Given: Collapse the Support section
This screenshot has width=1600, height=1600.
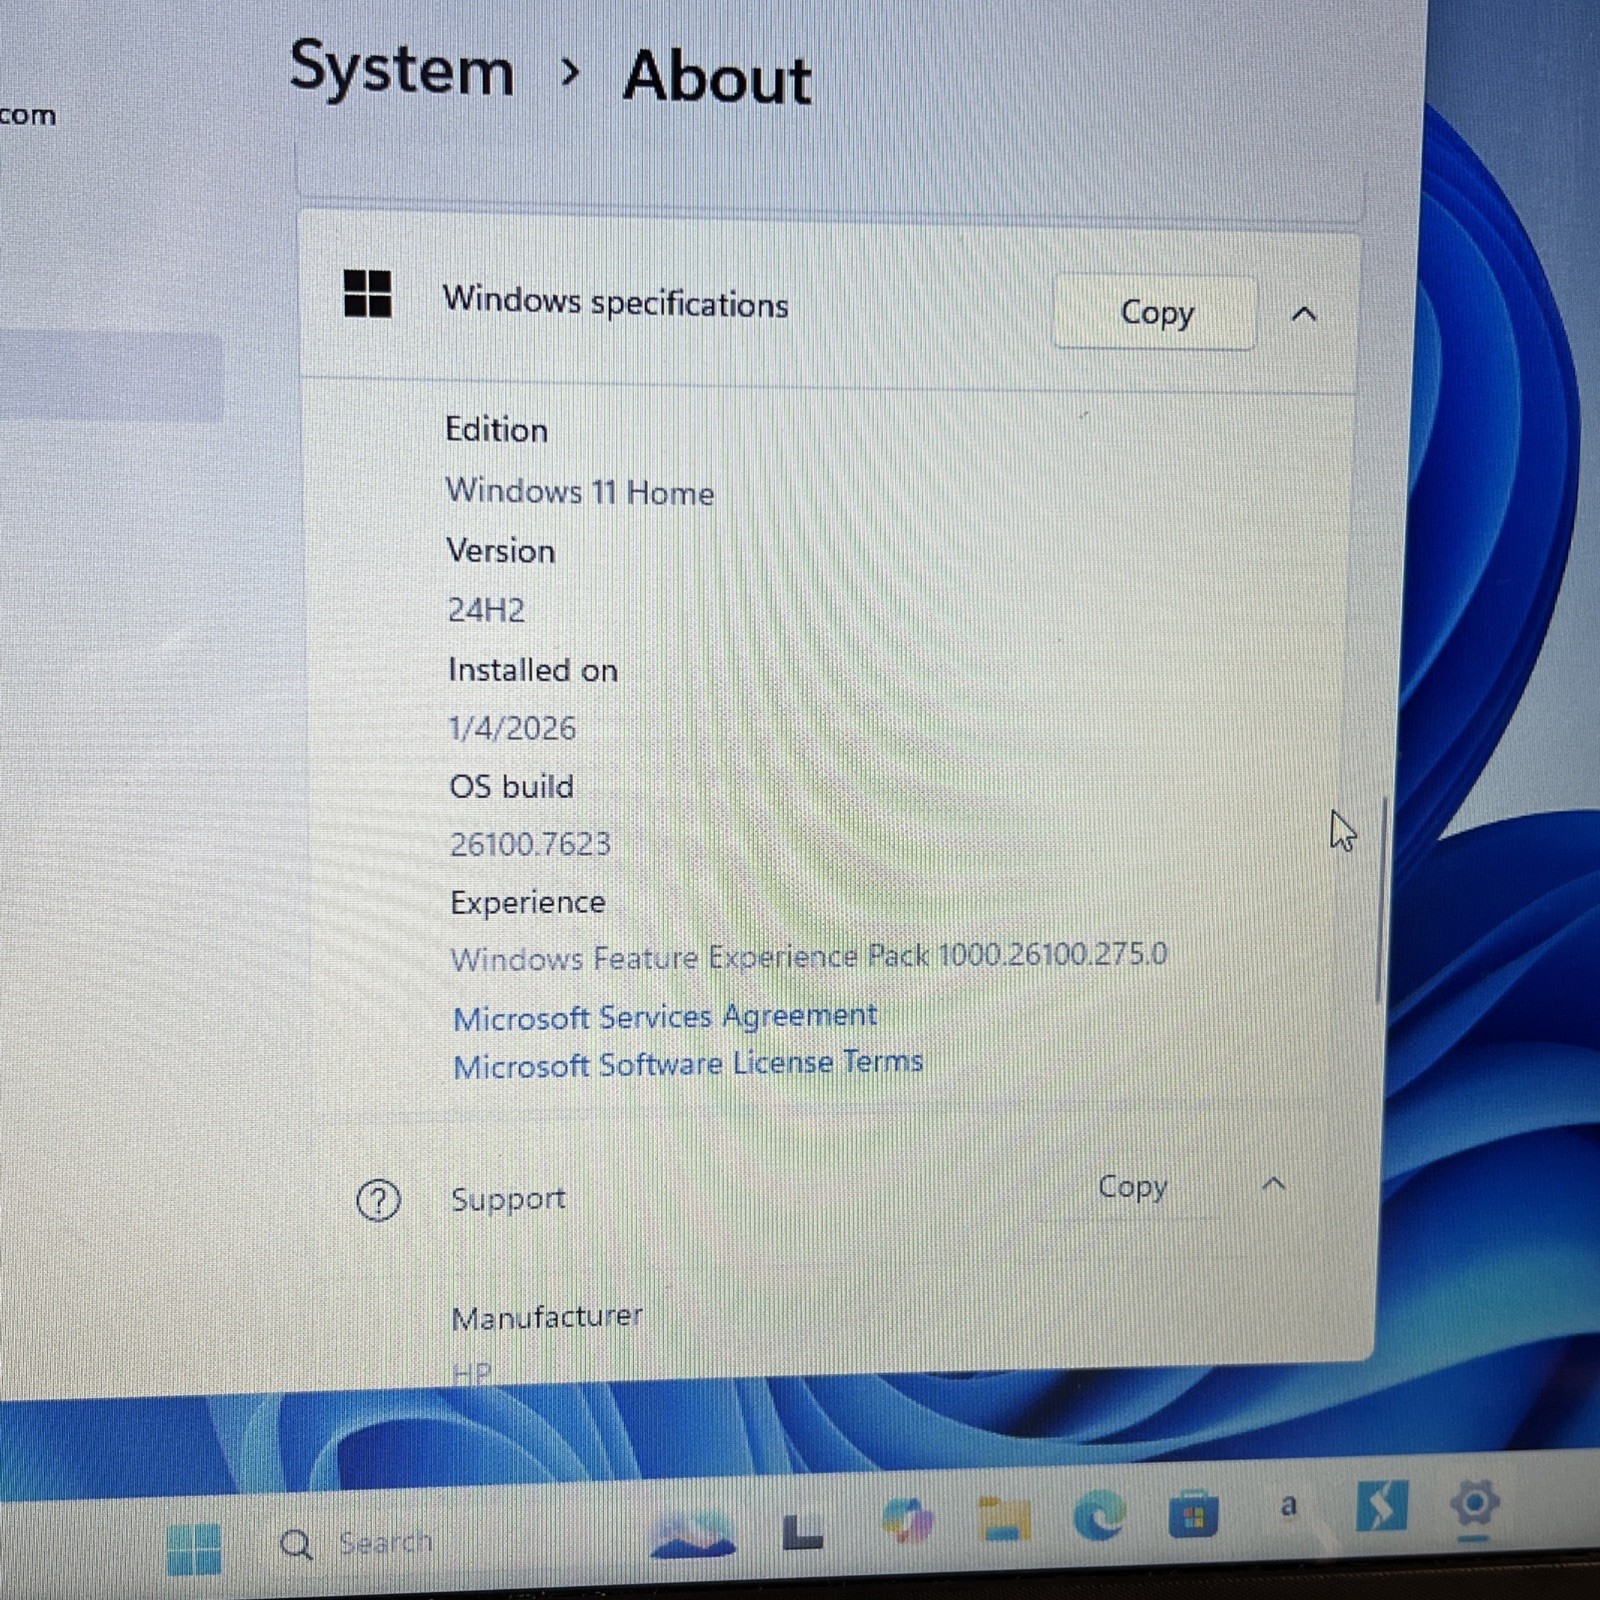Looking at the screenshot, I should (1273, 1184).
